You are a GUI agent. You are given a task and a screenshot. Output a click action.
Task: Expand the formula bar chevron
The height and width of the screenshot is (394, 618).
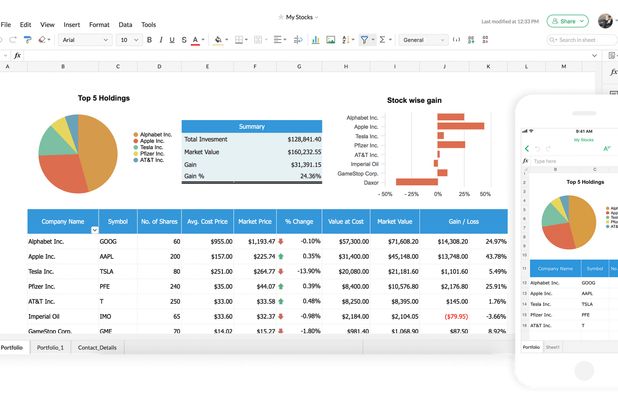click(x=594, y=56)
